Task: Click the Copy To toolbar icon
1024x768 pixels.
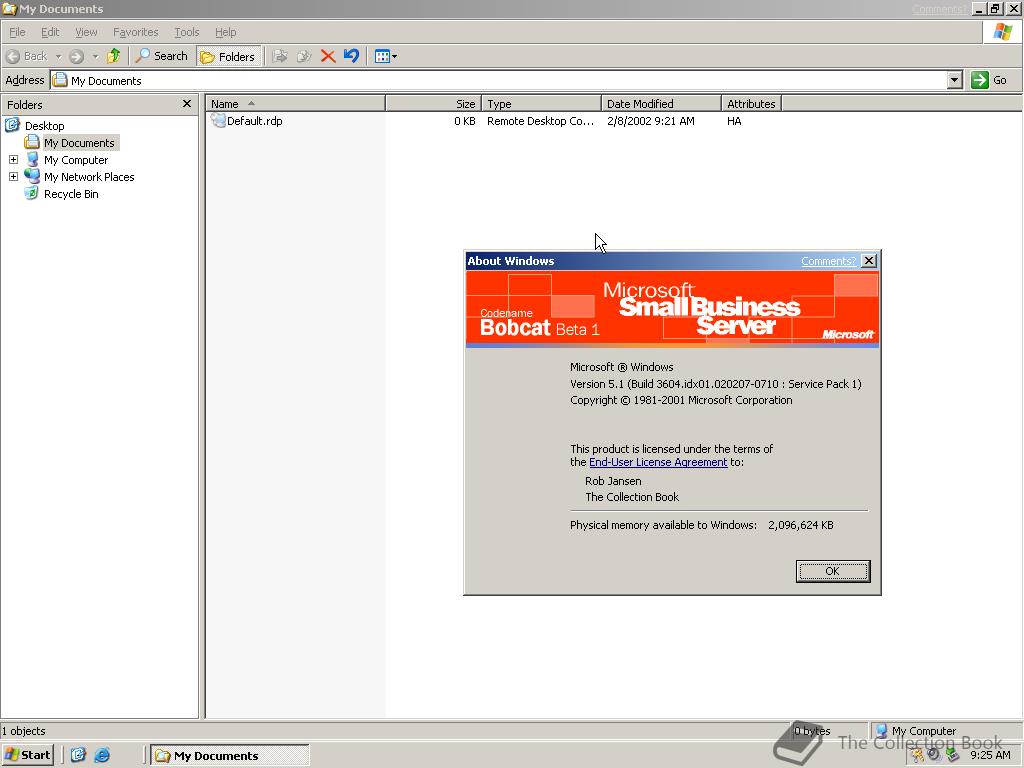Action: [304, 56]
